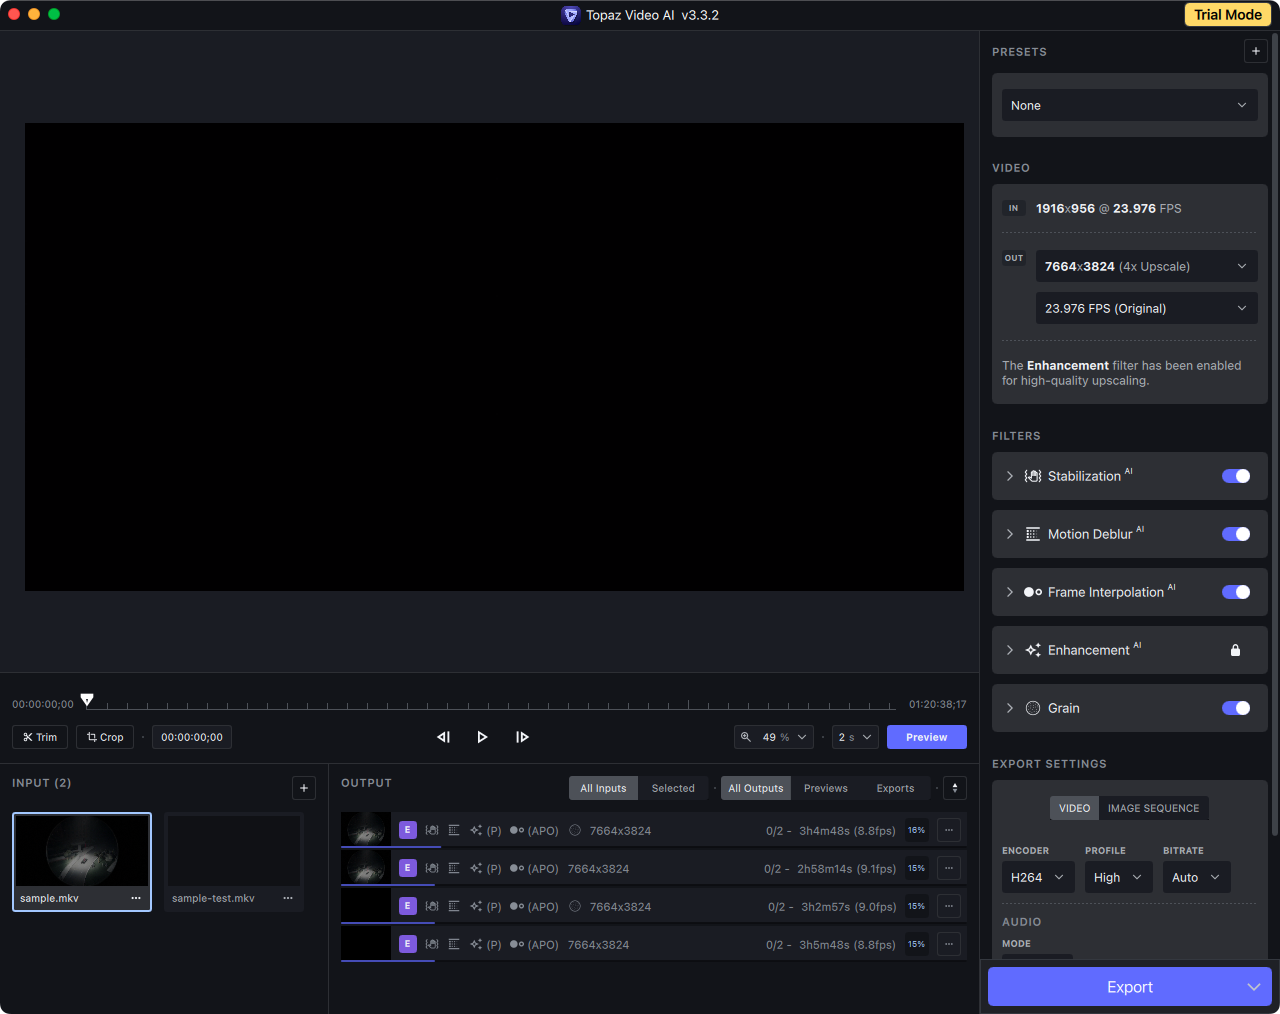Add a new preset with plus icon
The height and width of the screenshot is (1014, 1280).
(1255, 51)
